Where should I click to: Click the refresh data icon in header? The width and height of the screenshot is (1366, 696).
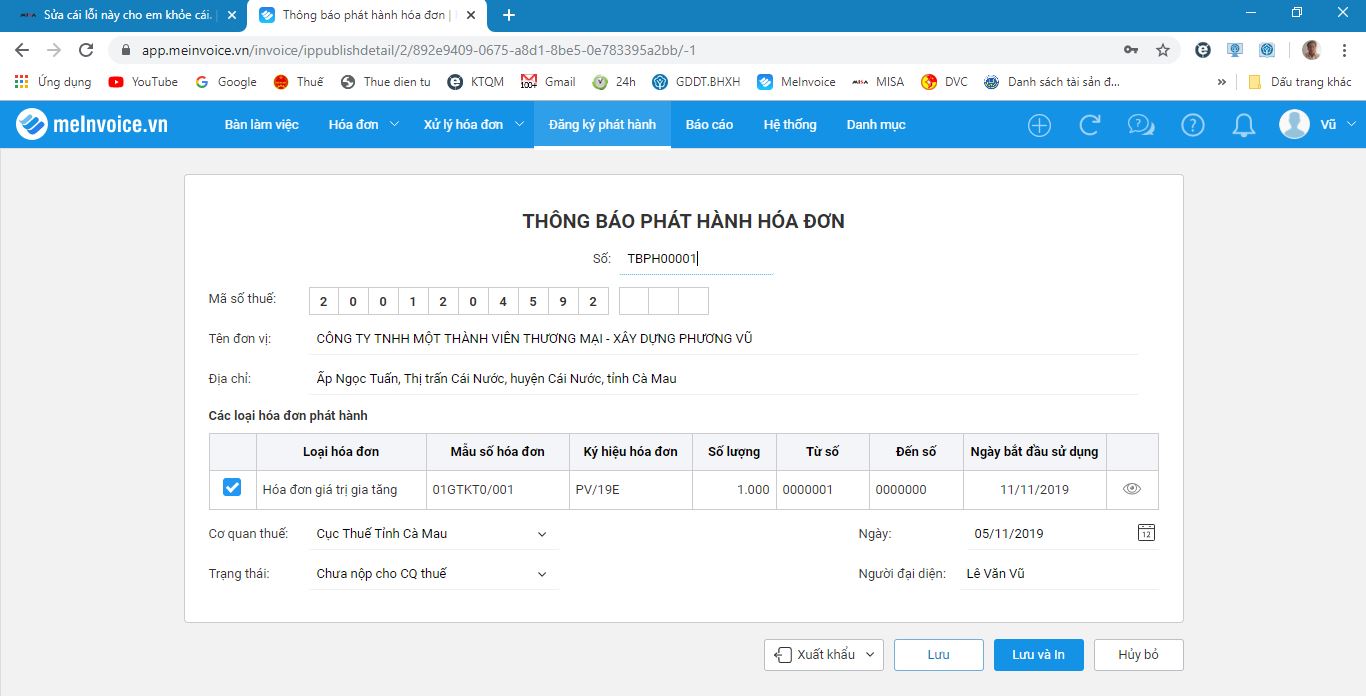(x=1090, y=125)
